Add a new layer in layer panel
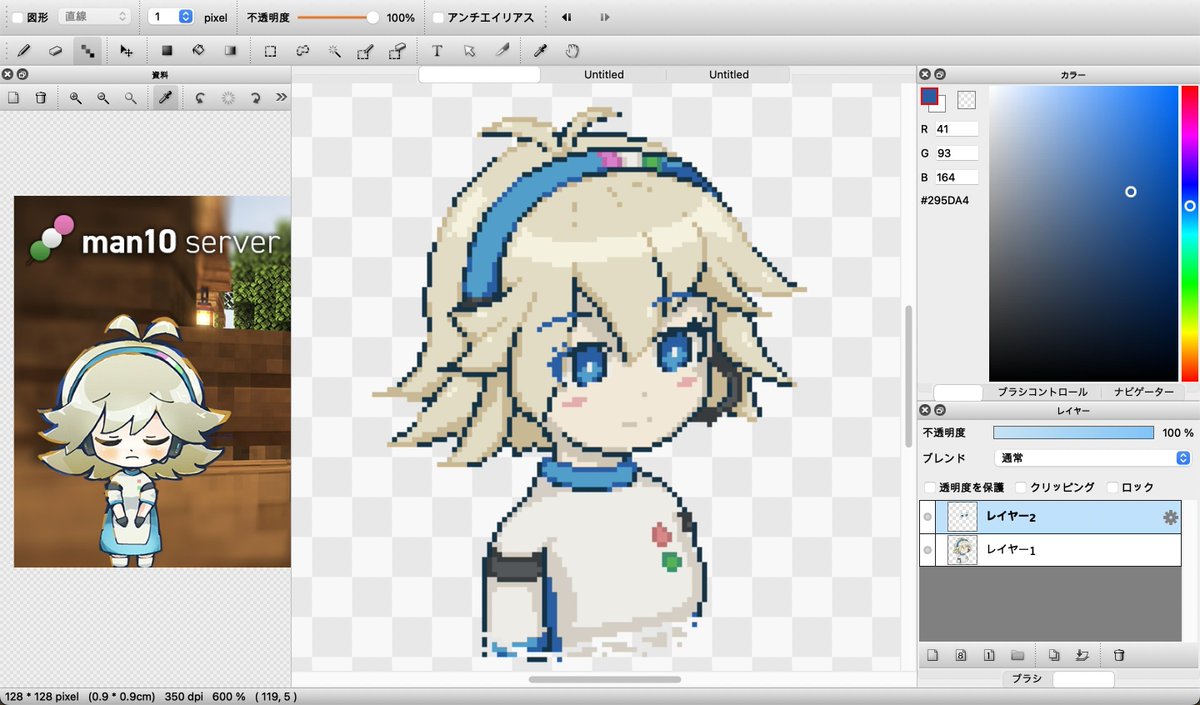Screen dimensions: 1200x705 (x=933, y=656)
